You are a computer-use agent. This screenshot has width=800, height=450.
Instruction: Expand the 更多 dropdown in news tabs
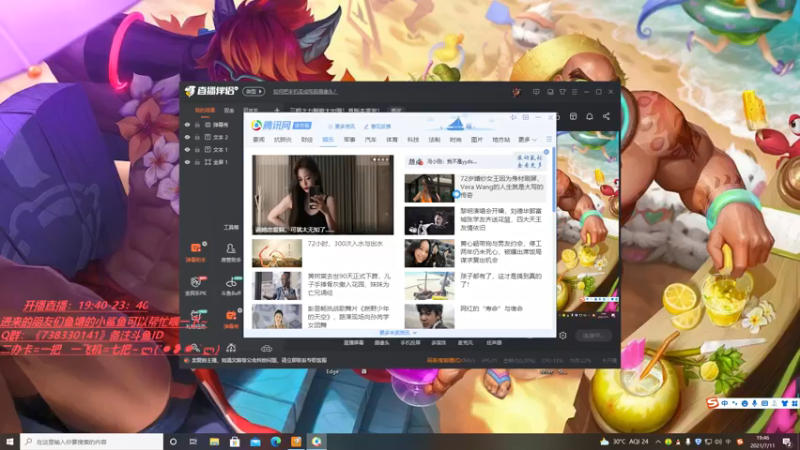527,140
